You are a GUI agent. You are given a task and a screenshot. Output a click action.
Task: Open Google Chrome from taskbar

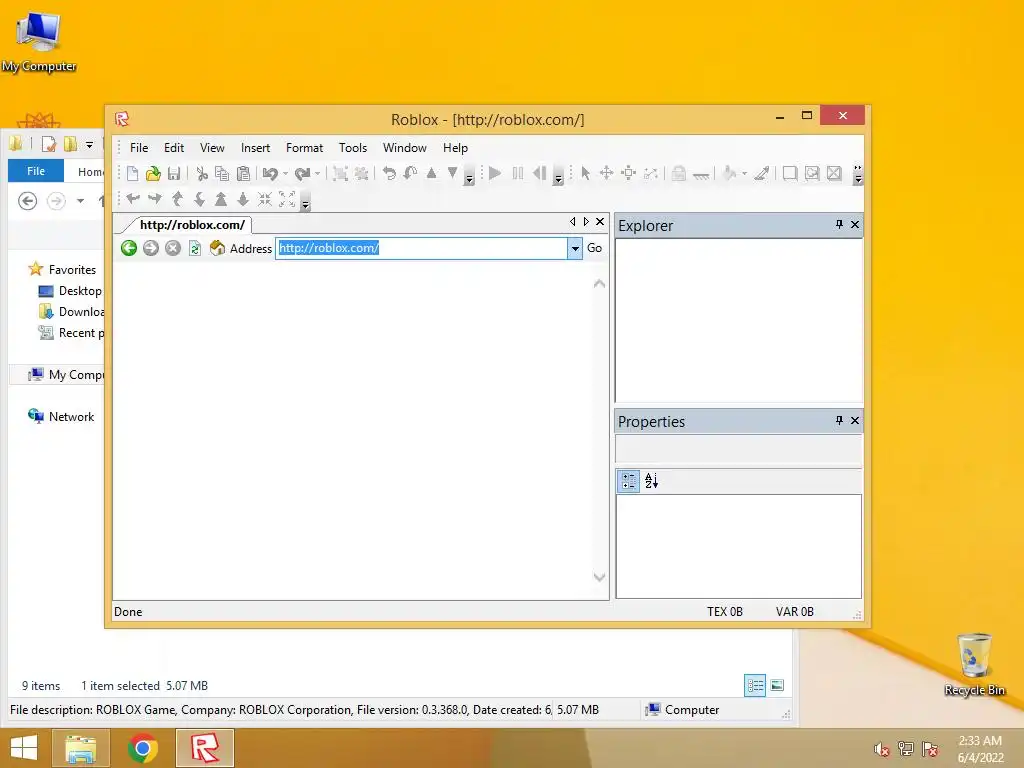click(x=142, y=748)
